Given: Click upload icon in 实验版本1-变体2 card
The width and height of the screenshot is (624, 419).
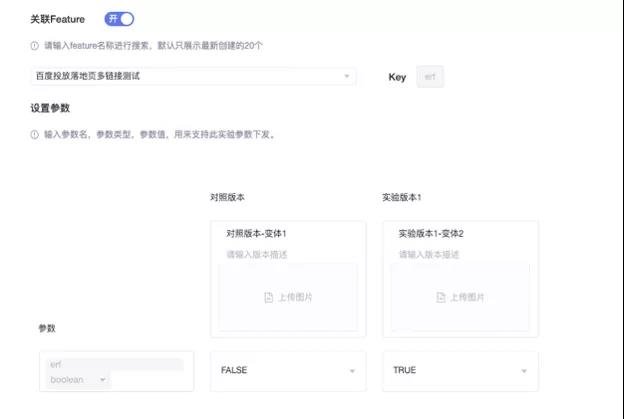Looking at the screenshot, I should [441, 297].
